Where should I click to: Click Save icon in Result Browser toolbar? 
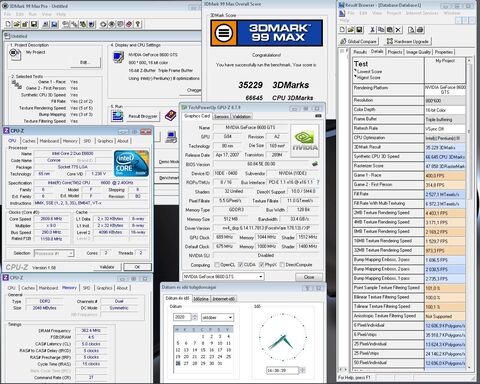click(x=359, y=30)
